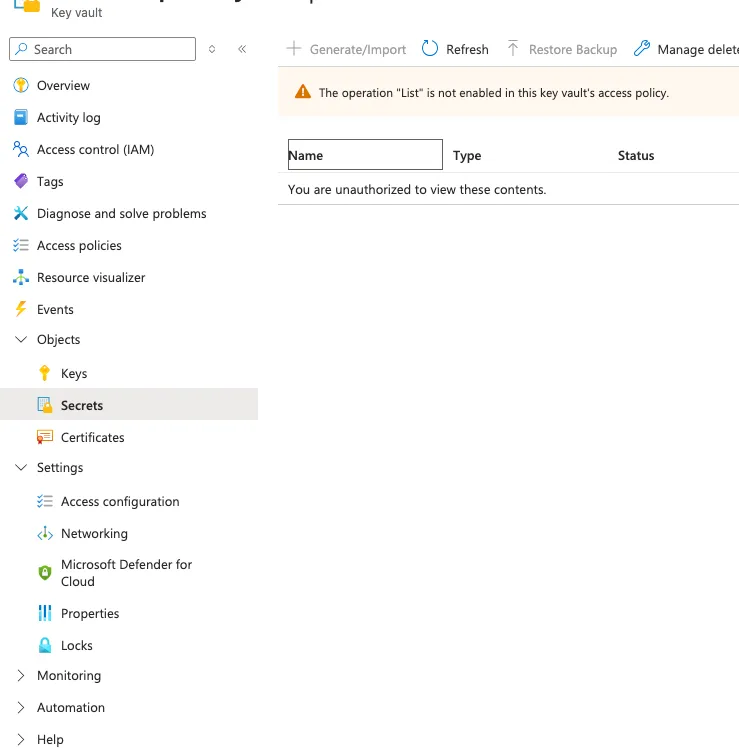Image resolution: width=739 pixels, height=756 pixels.
Task: Click the 'List is not enabled' warning text
Action: (494, 93)
